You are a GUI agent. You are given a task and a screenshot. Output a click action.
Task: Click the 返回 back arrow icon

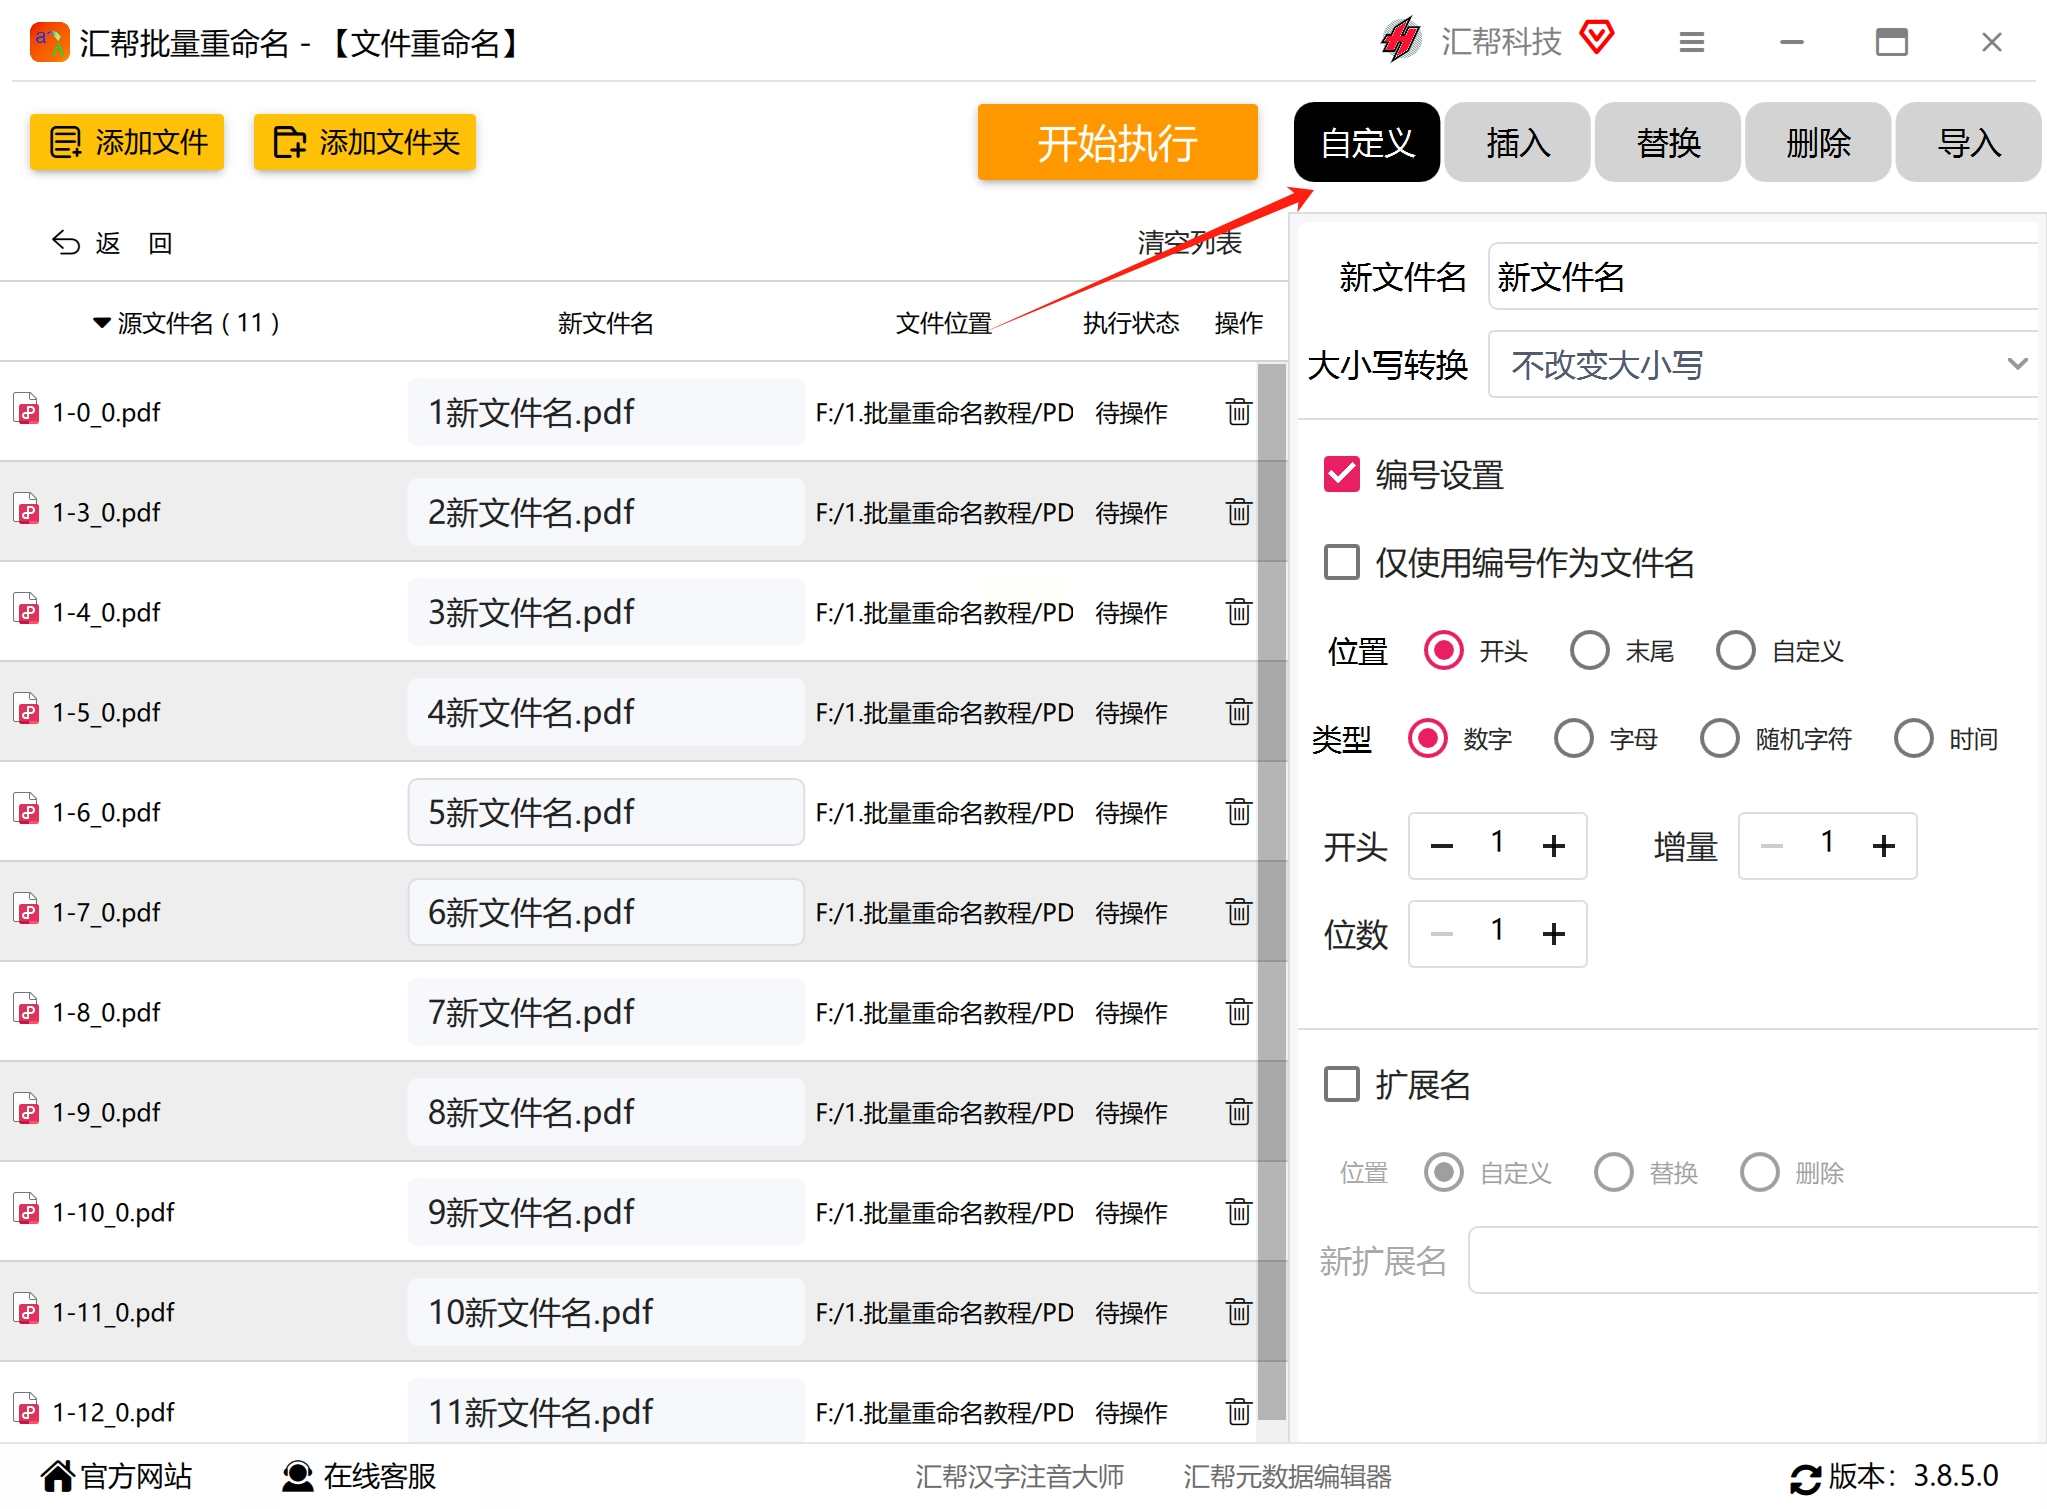point(66,243)
